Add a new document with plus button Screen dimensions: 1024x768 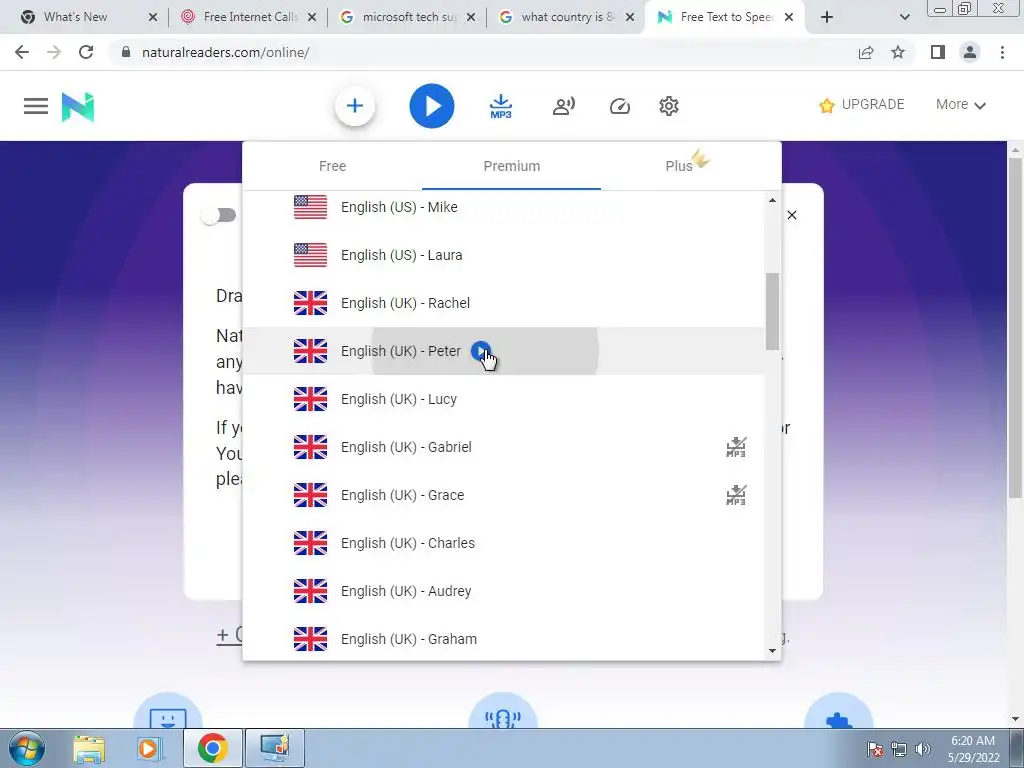pyautogui.click(x=355, y=106)
